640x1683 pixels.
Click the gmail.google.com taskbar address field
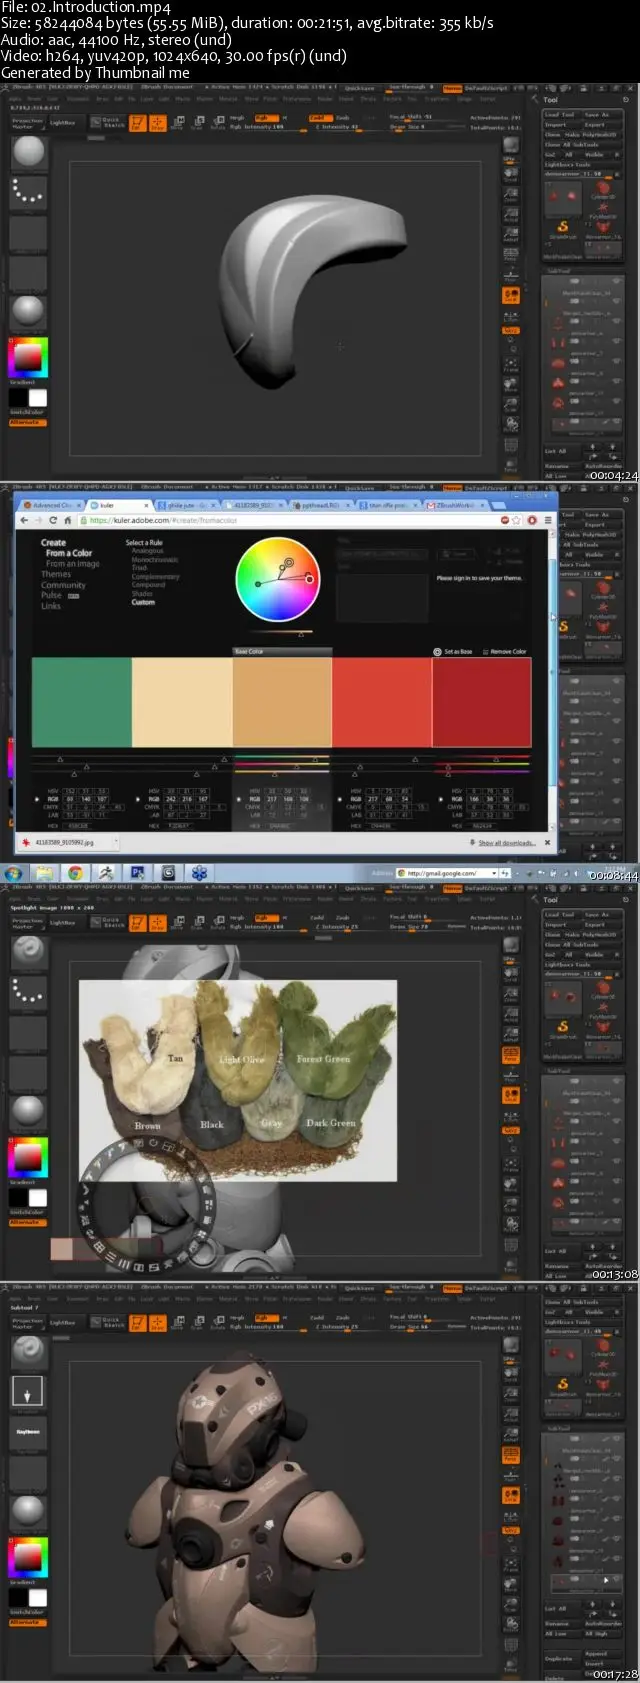[x=447, y=873]
